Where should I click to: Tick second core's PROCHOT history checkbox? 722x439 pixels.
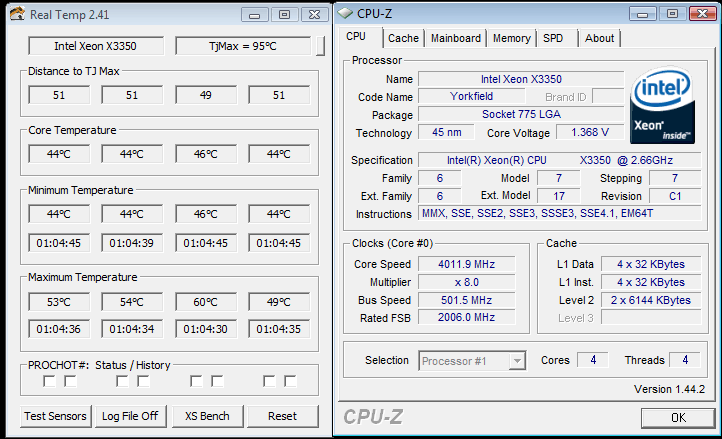[x=144, y=381]
